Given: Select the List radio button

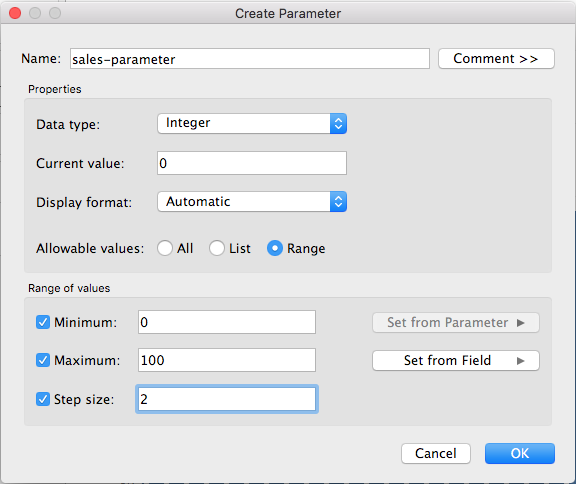Looking at the screenshot, I should point(217,248).
